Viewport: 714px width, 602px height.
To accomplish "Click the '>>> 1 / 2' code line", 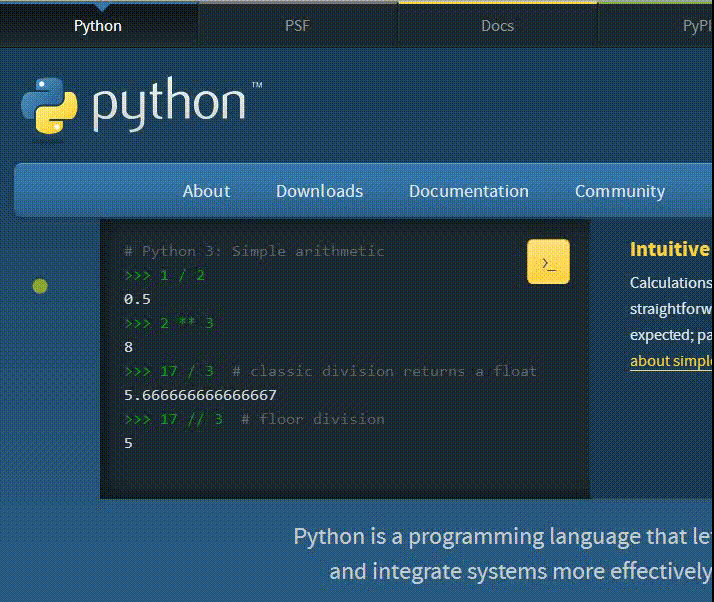I will (164, 275).
